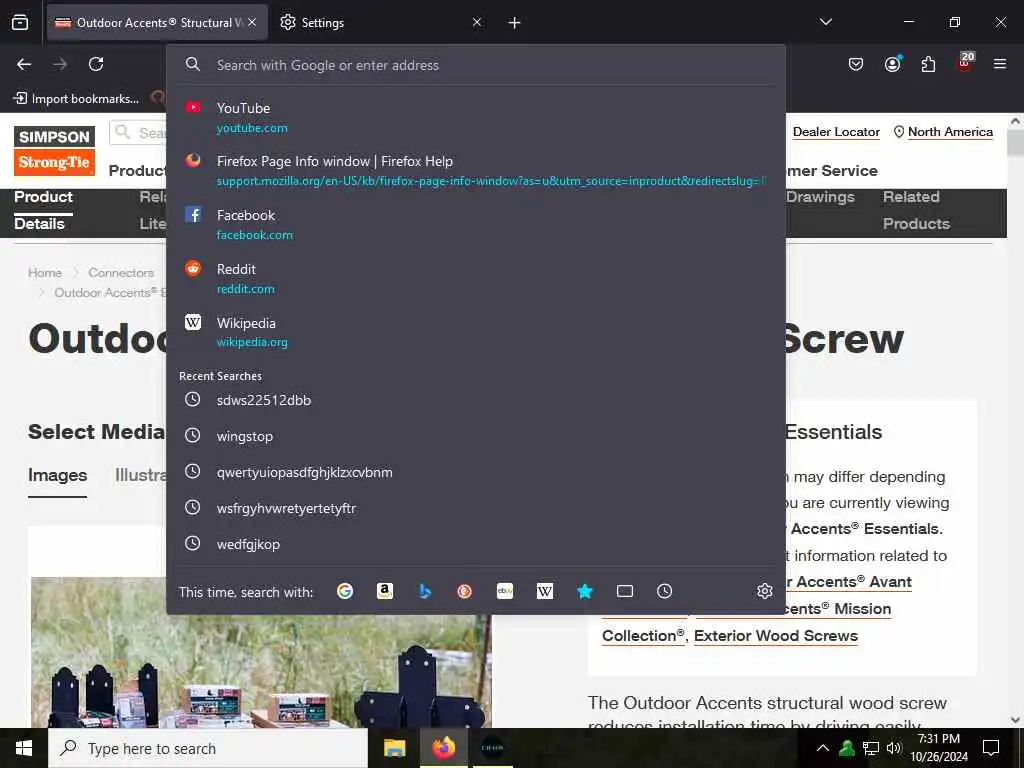The image size is (1024, 768).
Task: Click the Windows taskbar search box
Action: [208, 748]
